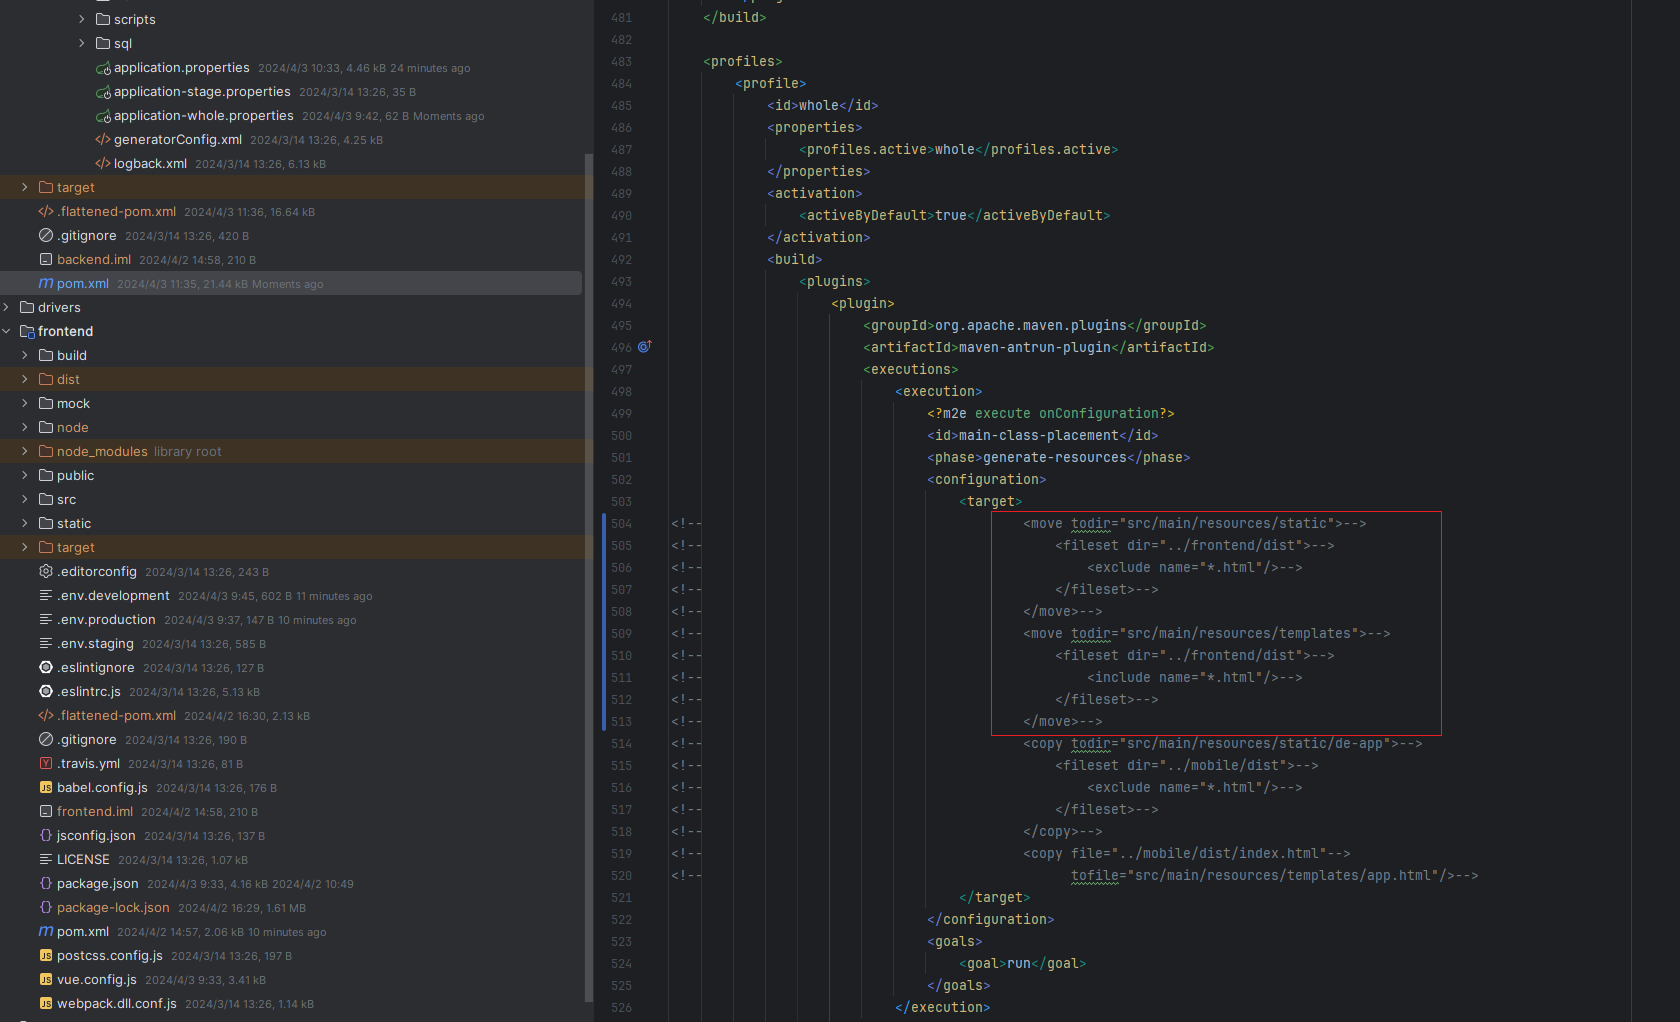Image resolution: width=1680 pixels, height=1022 pixels.
Task: Expand the build folder chevron
Action: pos(25,355)
